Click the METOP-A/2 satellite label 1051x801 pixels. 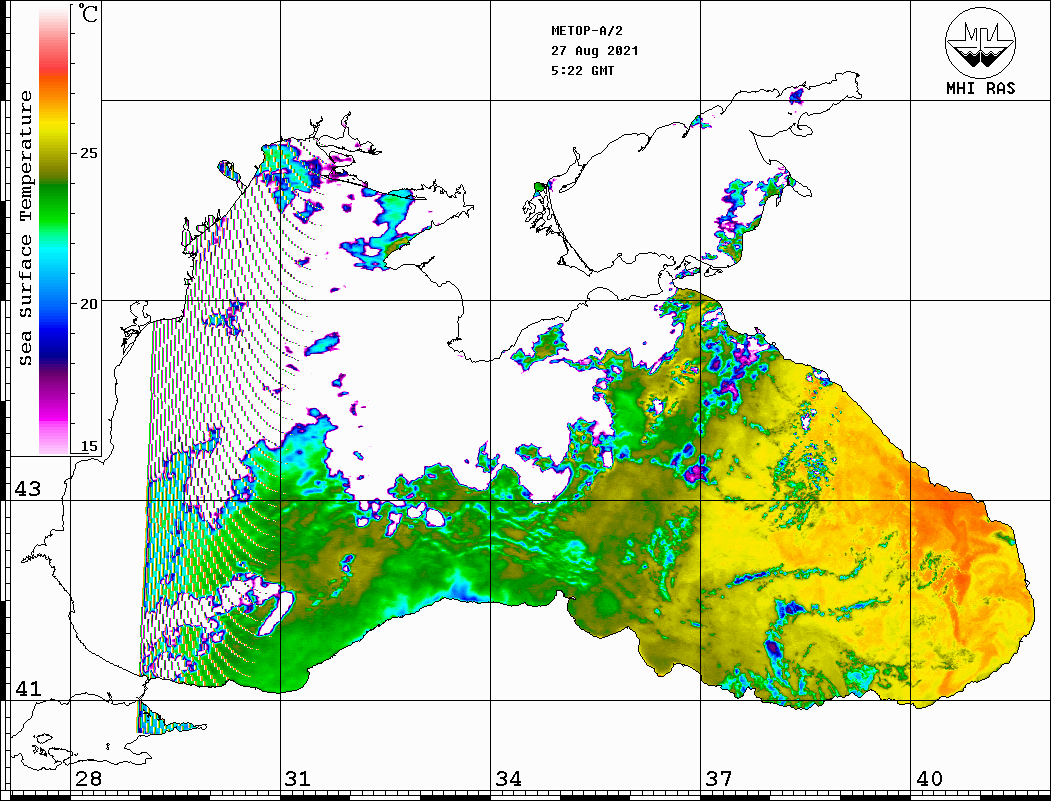click(x=587, y=31)
